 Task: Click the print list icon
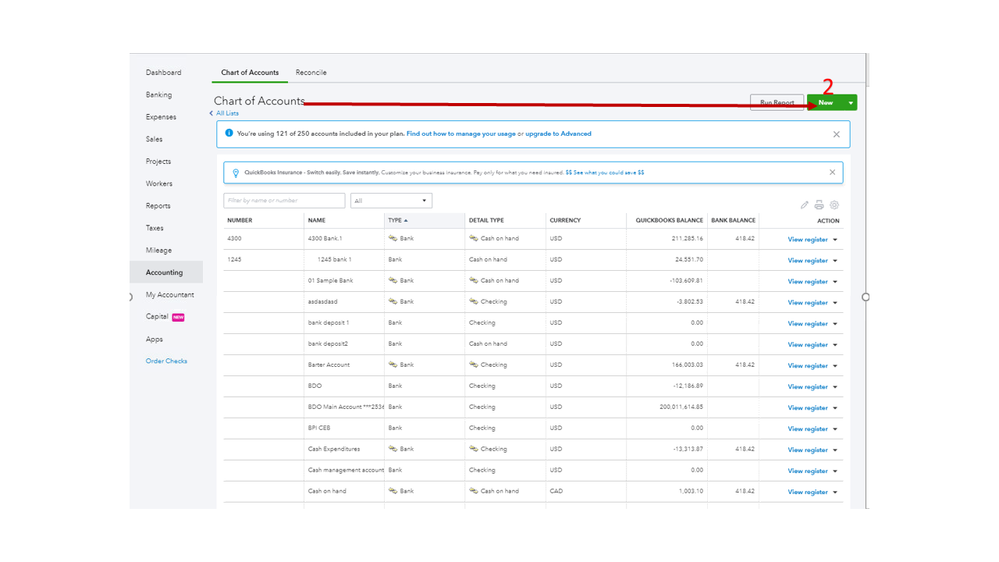[x=819, y=205]
